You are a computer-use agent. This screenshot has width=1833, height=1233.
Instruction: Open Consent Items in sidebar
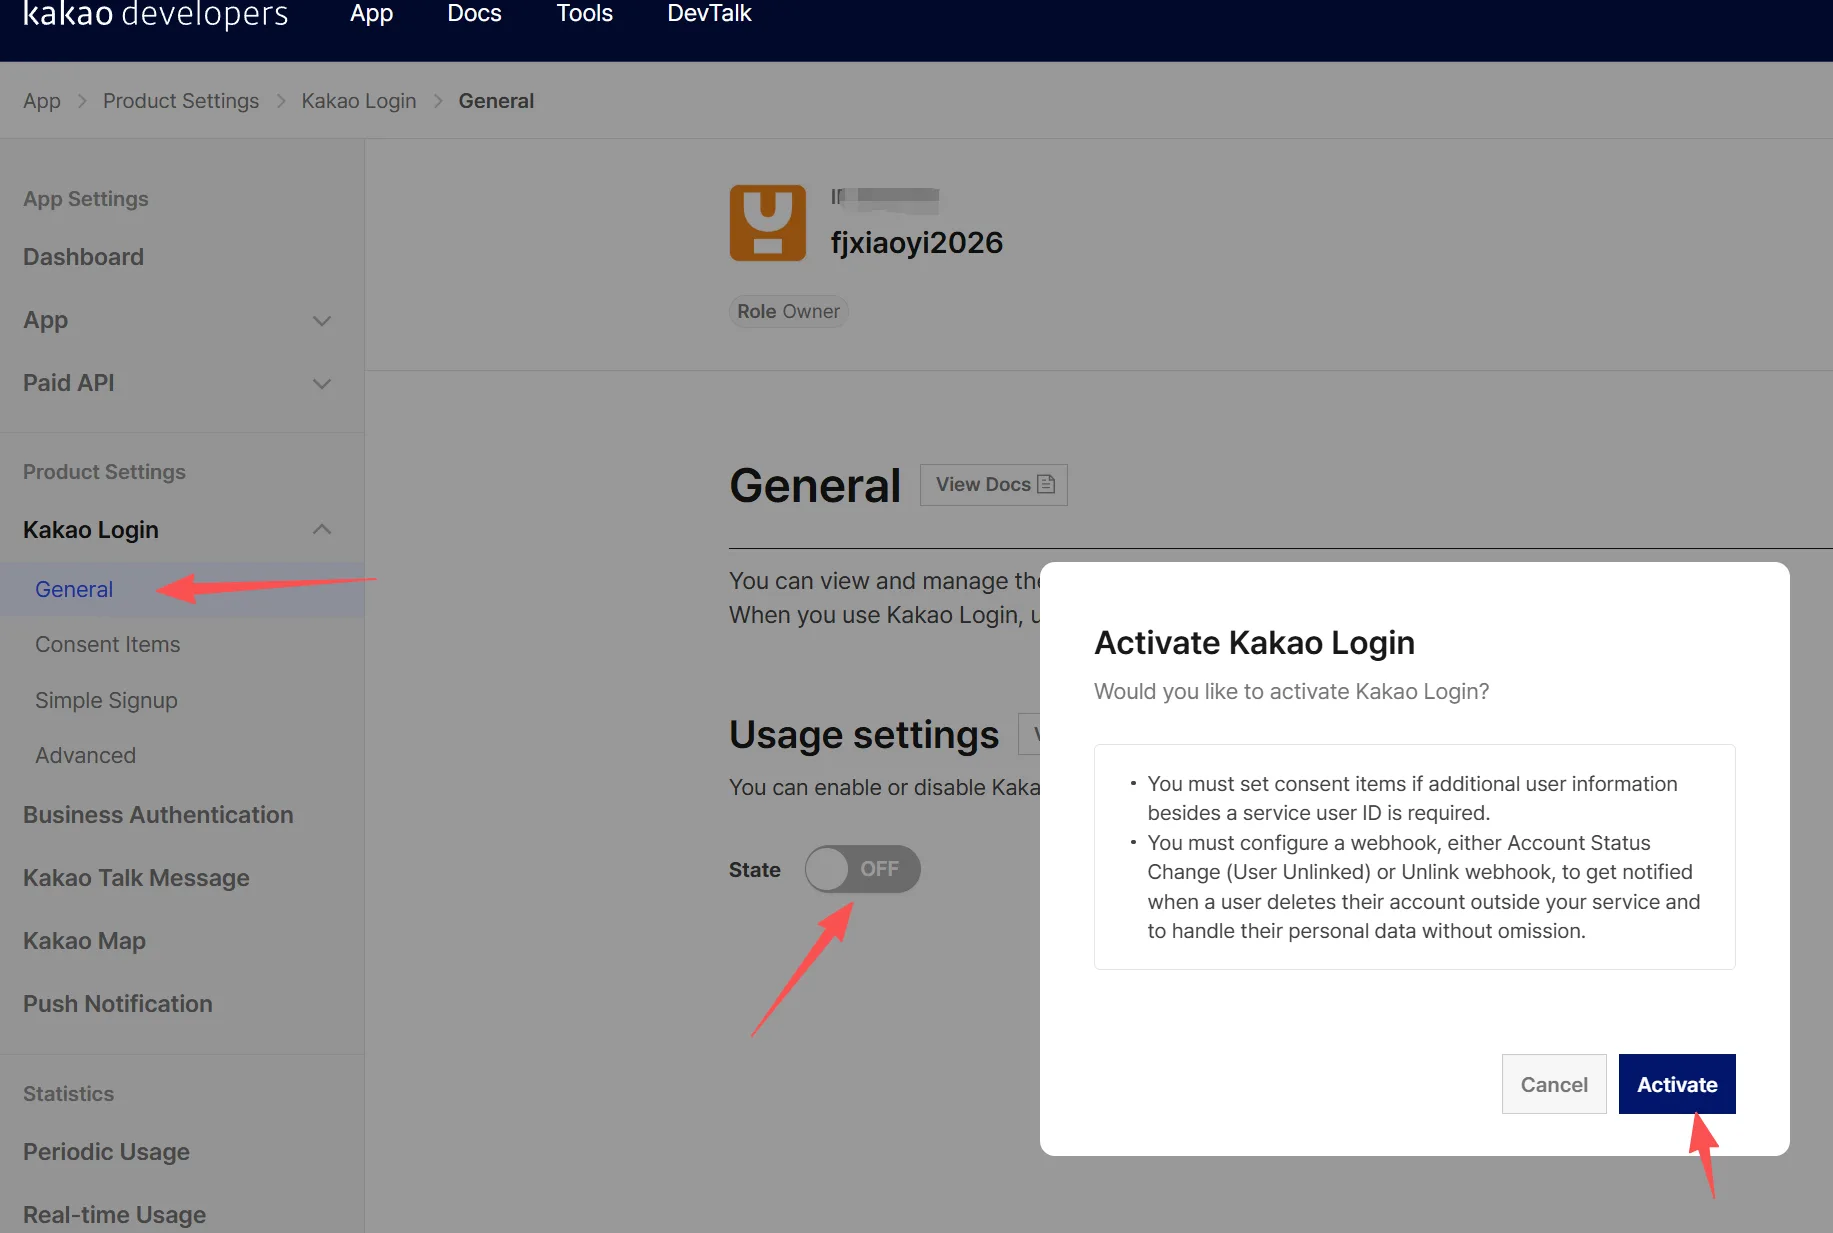click(x=108, y=644)
